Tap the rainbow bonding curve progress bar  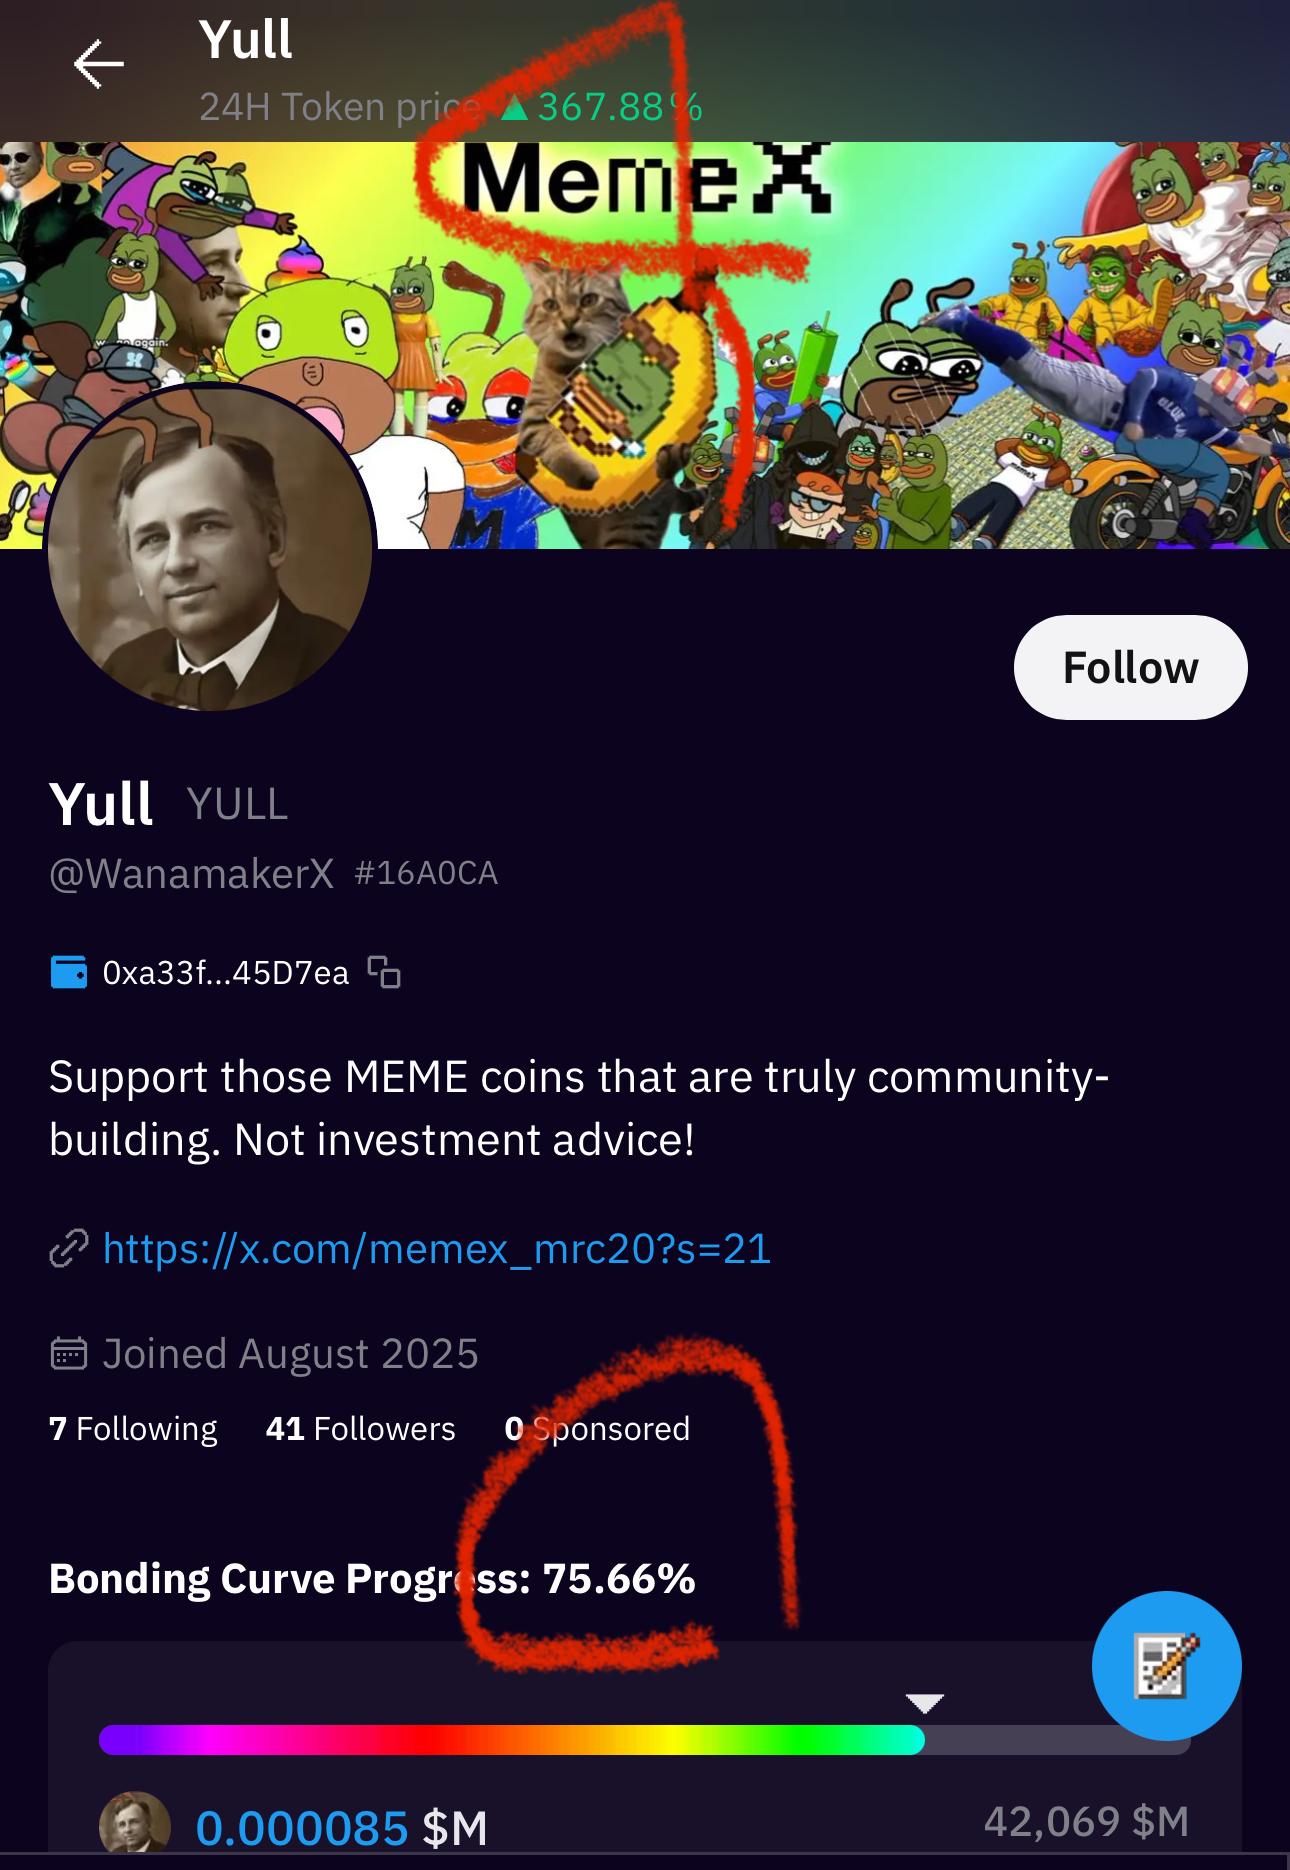[x=511, y=1740]
